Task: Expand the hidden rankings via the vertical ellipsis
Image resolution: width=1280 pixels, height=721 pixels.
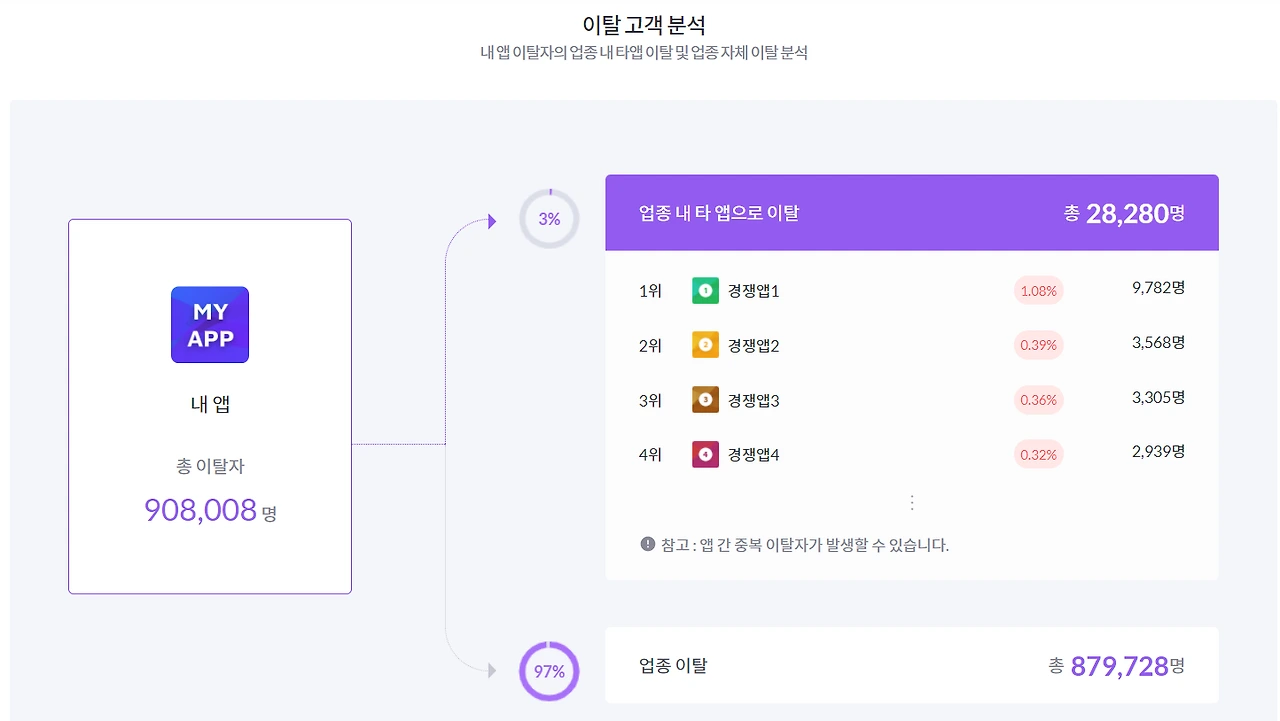Action: tap(911, 500)
